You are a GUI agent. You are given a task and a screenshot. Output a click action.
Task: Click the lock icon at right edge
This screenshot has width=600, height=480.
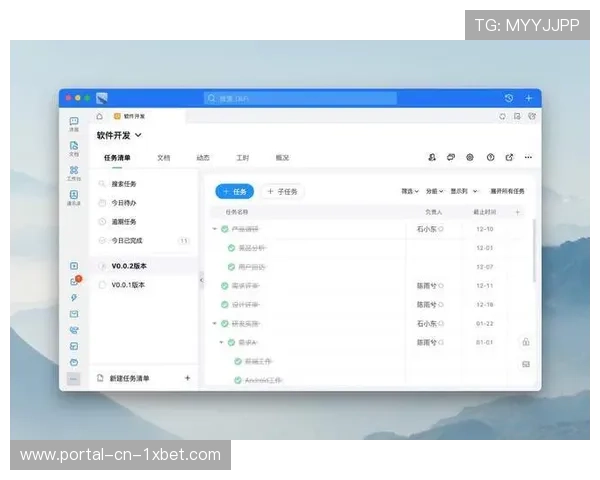click(526, 342)
